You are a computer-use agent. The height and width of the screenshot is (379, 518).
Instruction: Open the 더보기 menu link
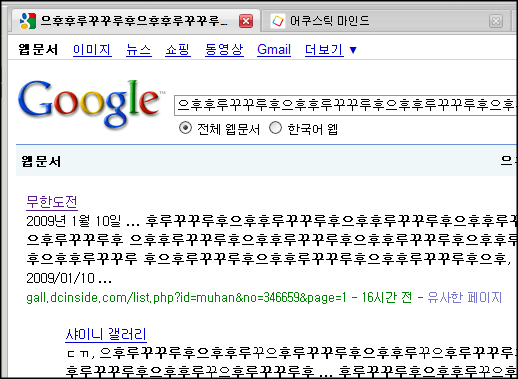click(x=324, y=50)
